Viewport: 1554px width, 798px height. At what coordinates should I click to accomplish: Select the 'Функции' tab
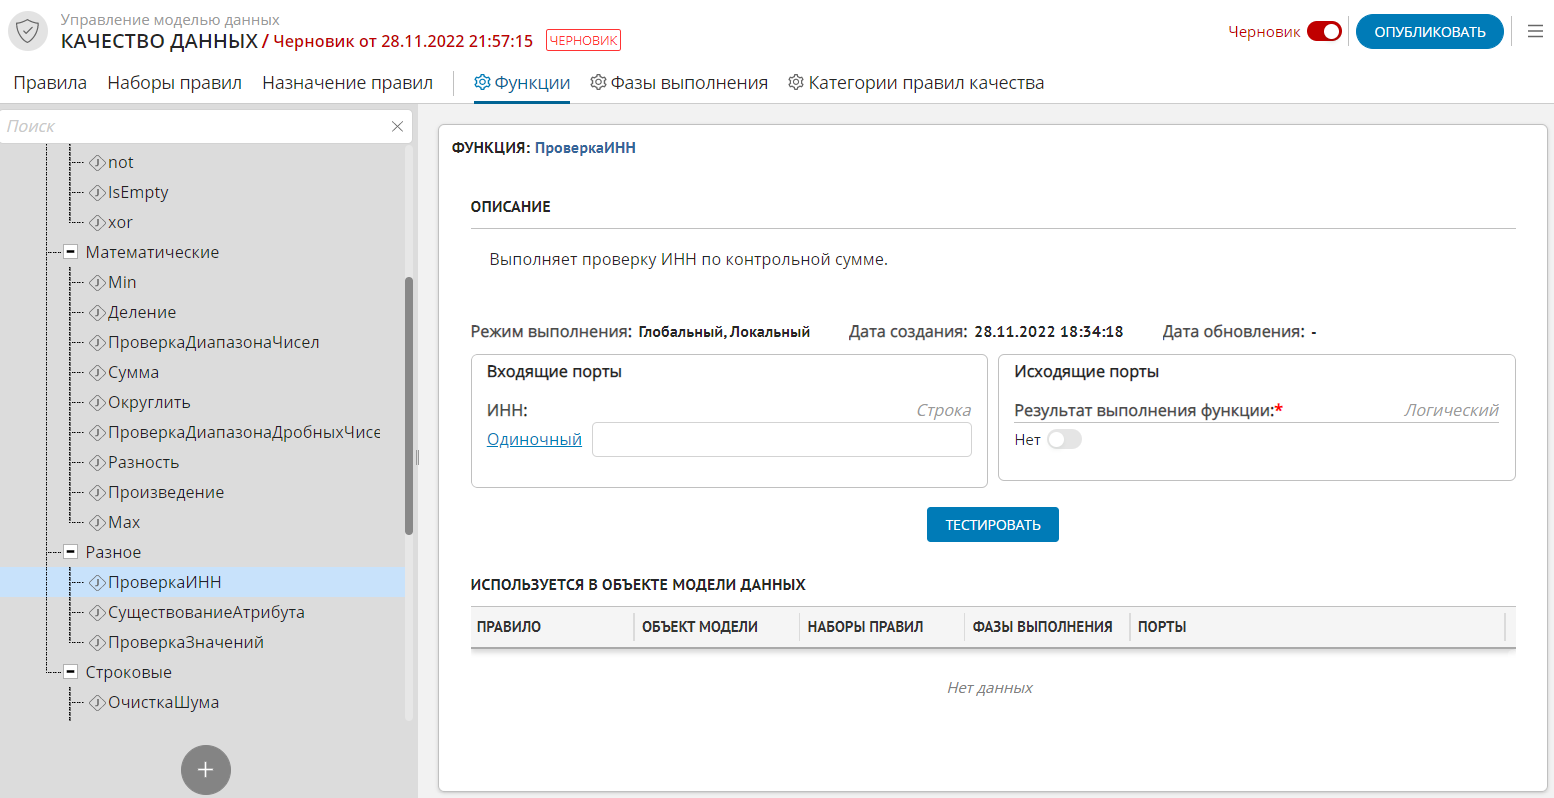pos(522,83)
